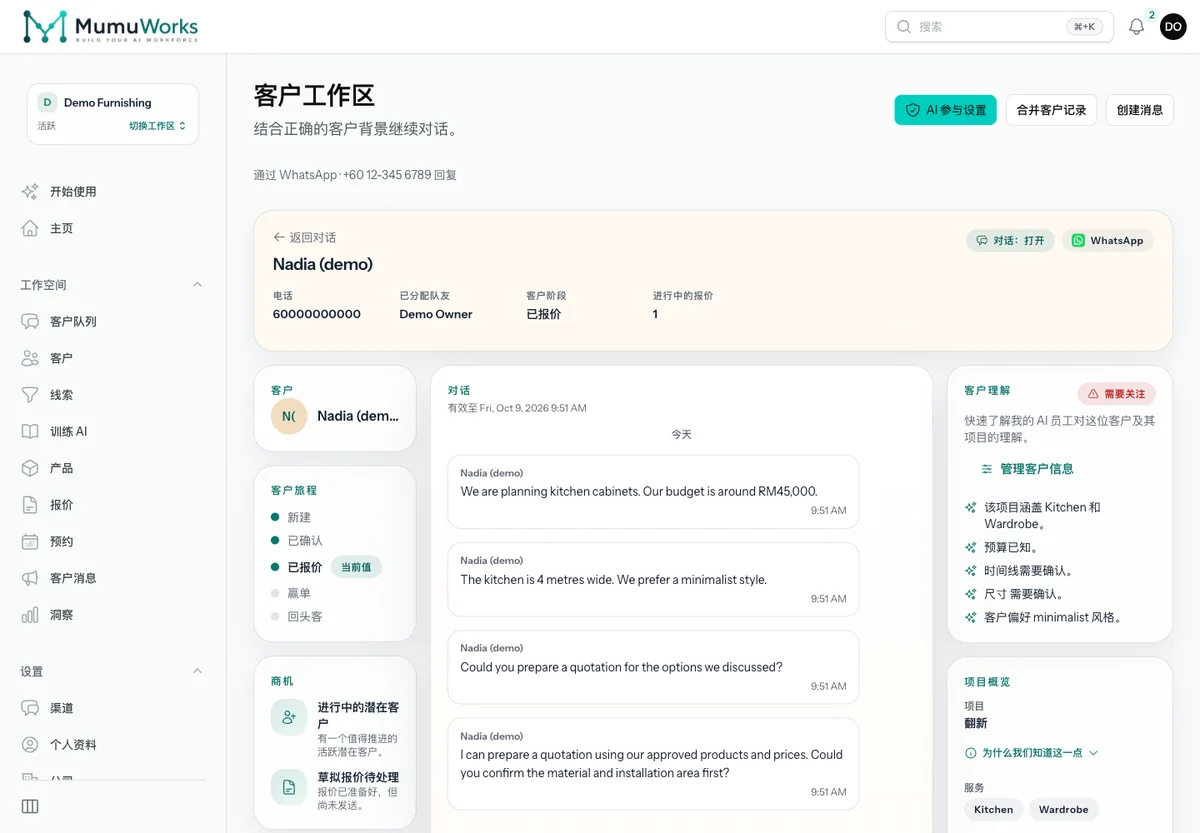
Task: Open the 管理客户信息 link
Action: tap(1027, 469)
